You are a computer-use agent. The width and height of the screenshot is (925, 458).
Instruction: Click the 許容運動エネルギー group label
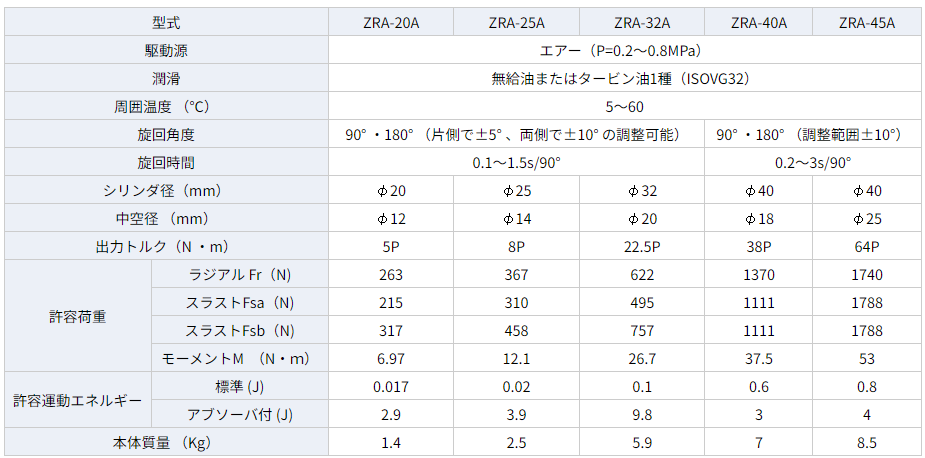pos(78,400)
